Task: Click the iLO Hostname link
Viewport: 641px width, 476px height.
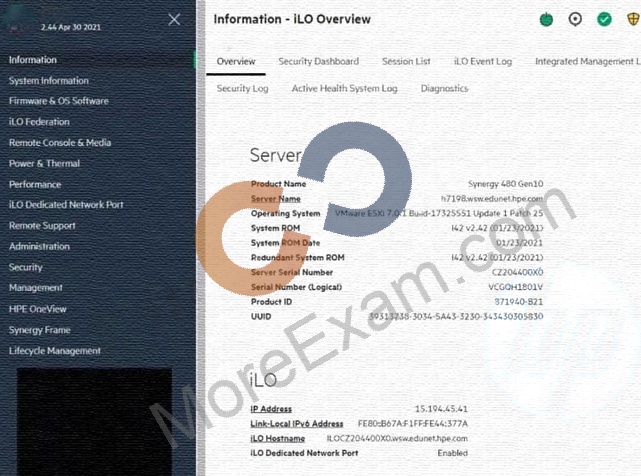Action: [278, 438]
